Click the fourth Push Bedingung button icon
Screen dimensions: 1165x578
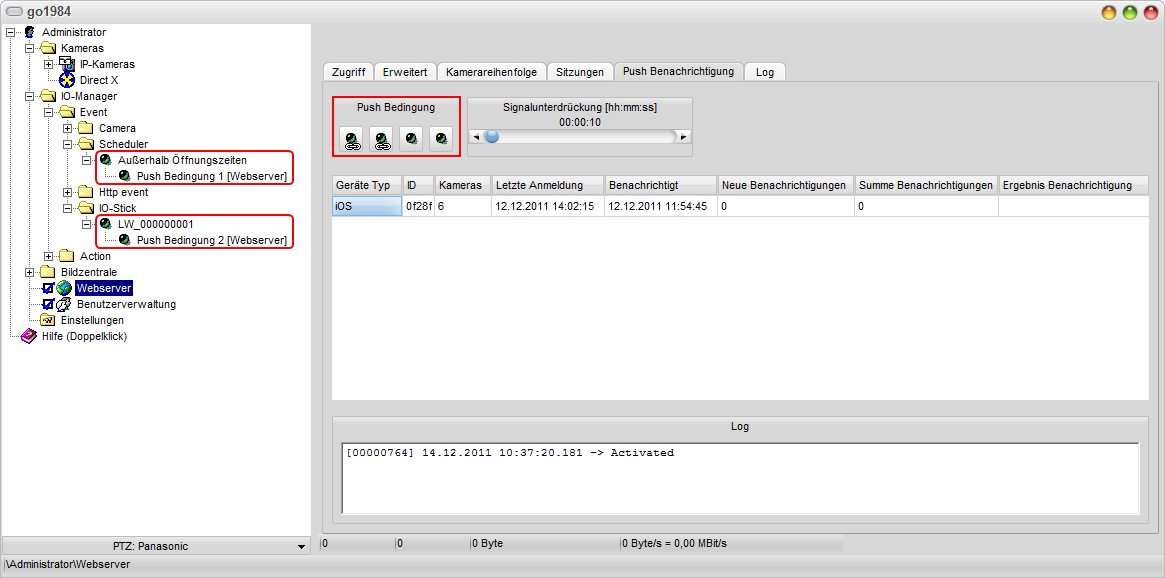[x=441, y=139]
